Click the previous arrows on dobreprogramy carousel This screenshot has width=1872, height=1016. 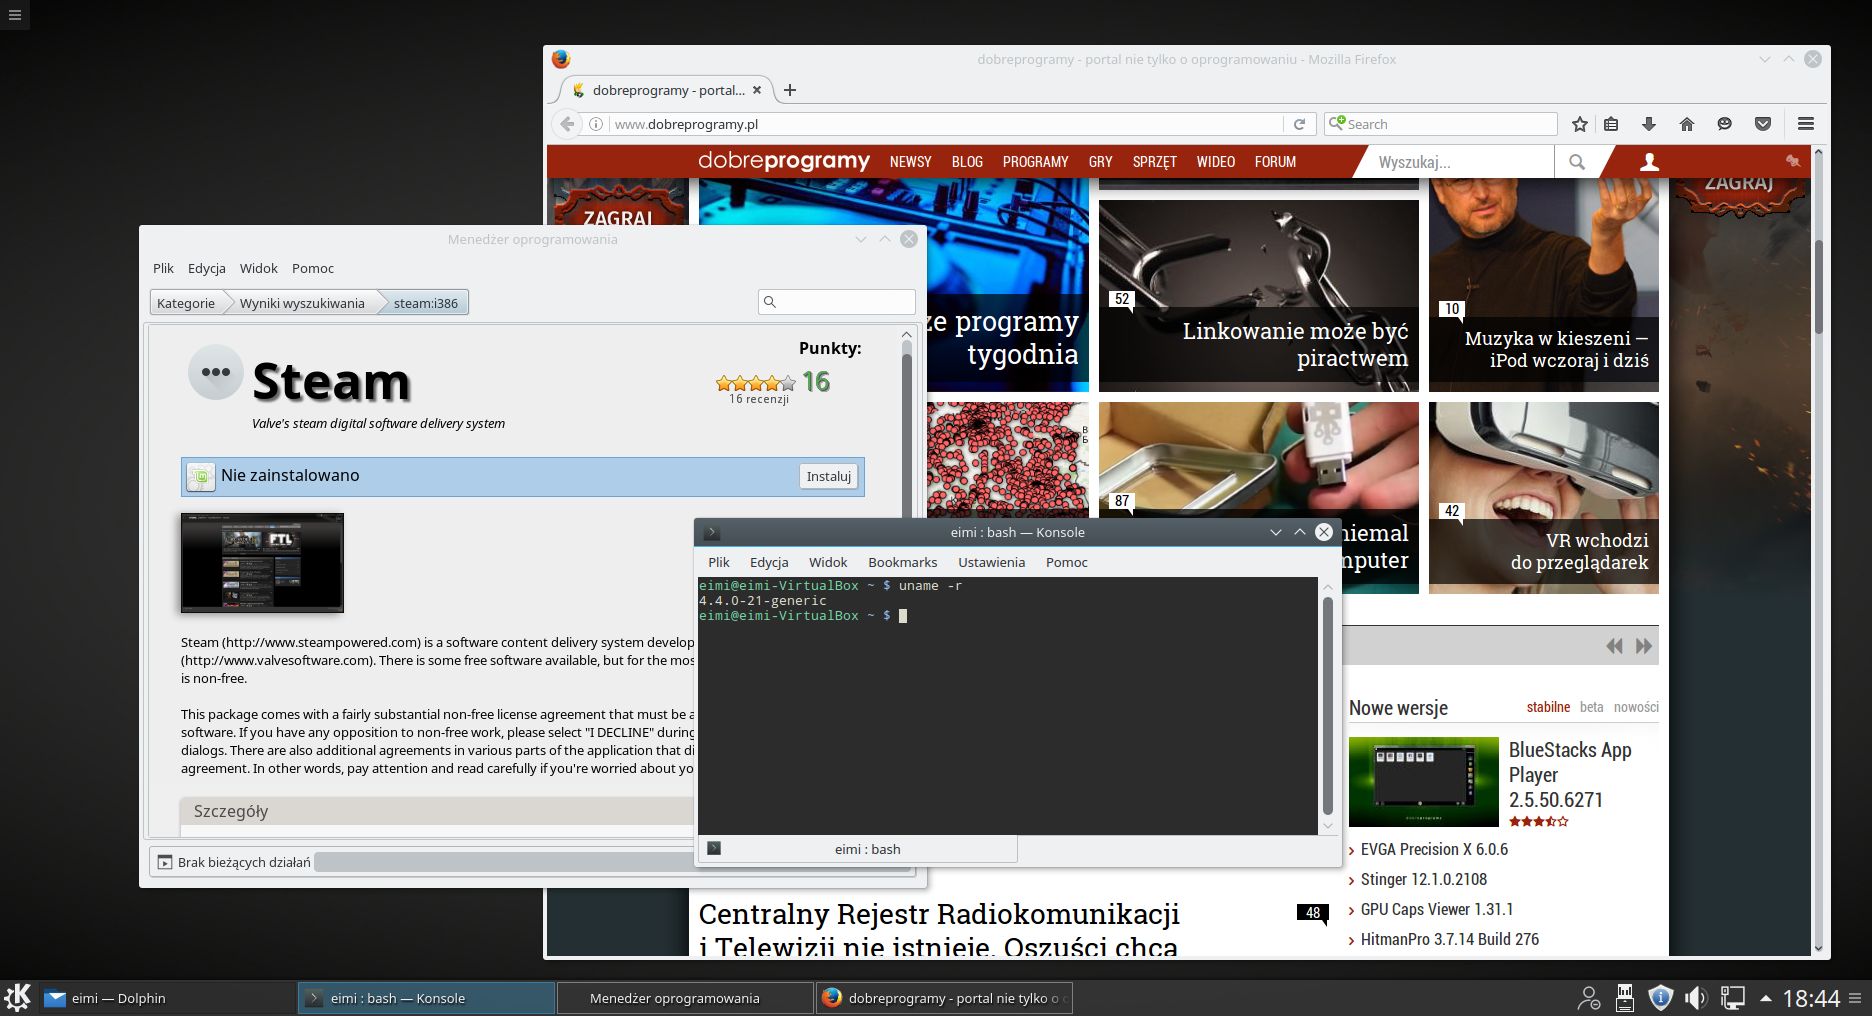[x=1614, y=646]
